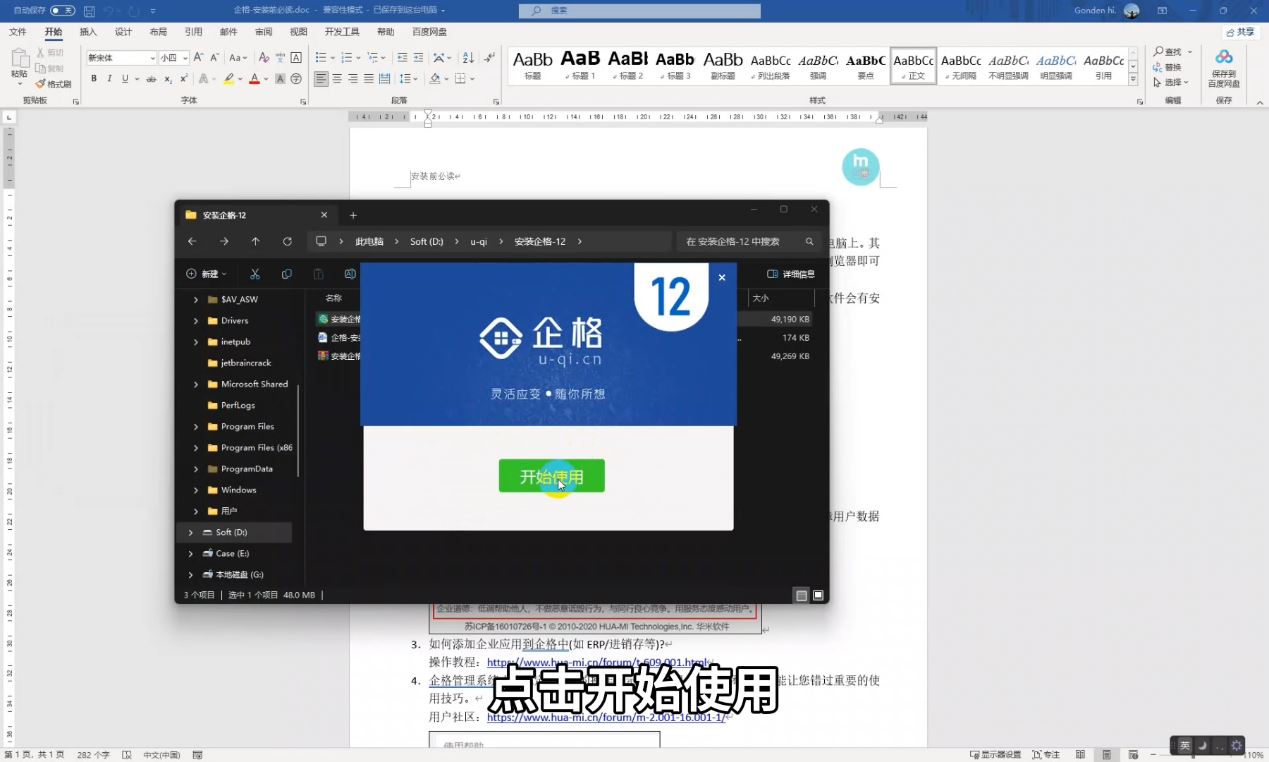Select the 无间隔 style
The width and height of the screenshot is (1269, 762).
(961, 65)
